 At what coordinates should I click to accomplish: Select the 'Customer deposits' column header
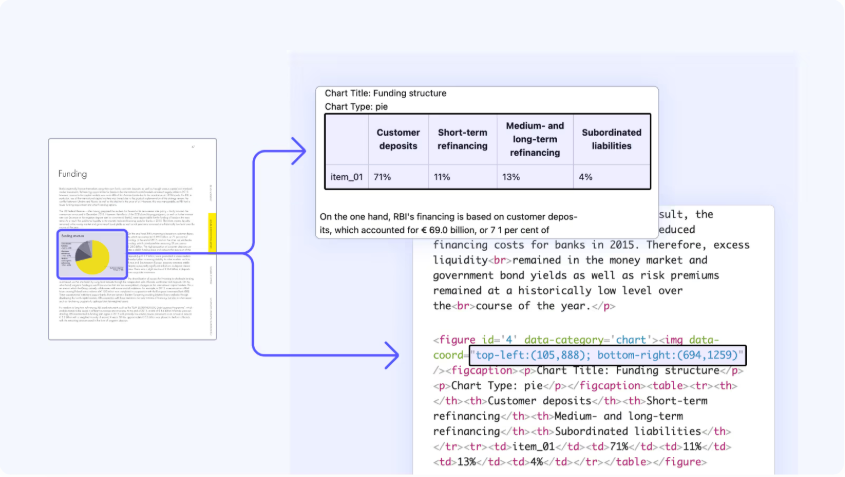click(398, 139)
